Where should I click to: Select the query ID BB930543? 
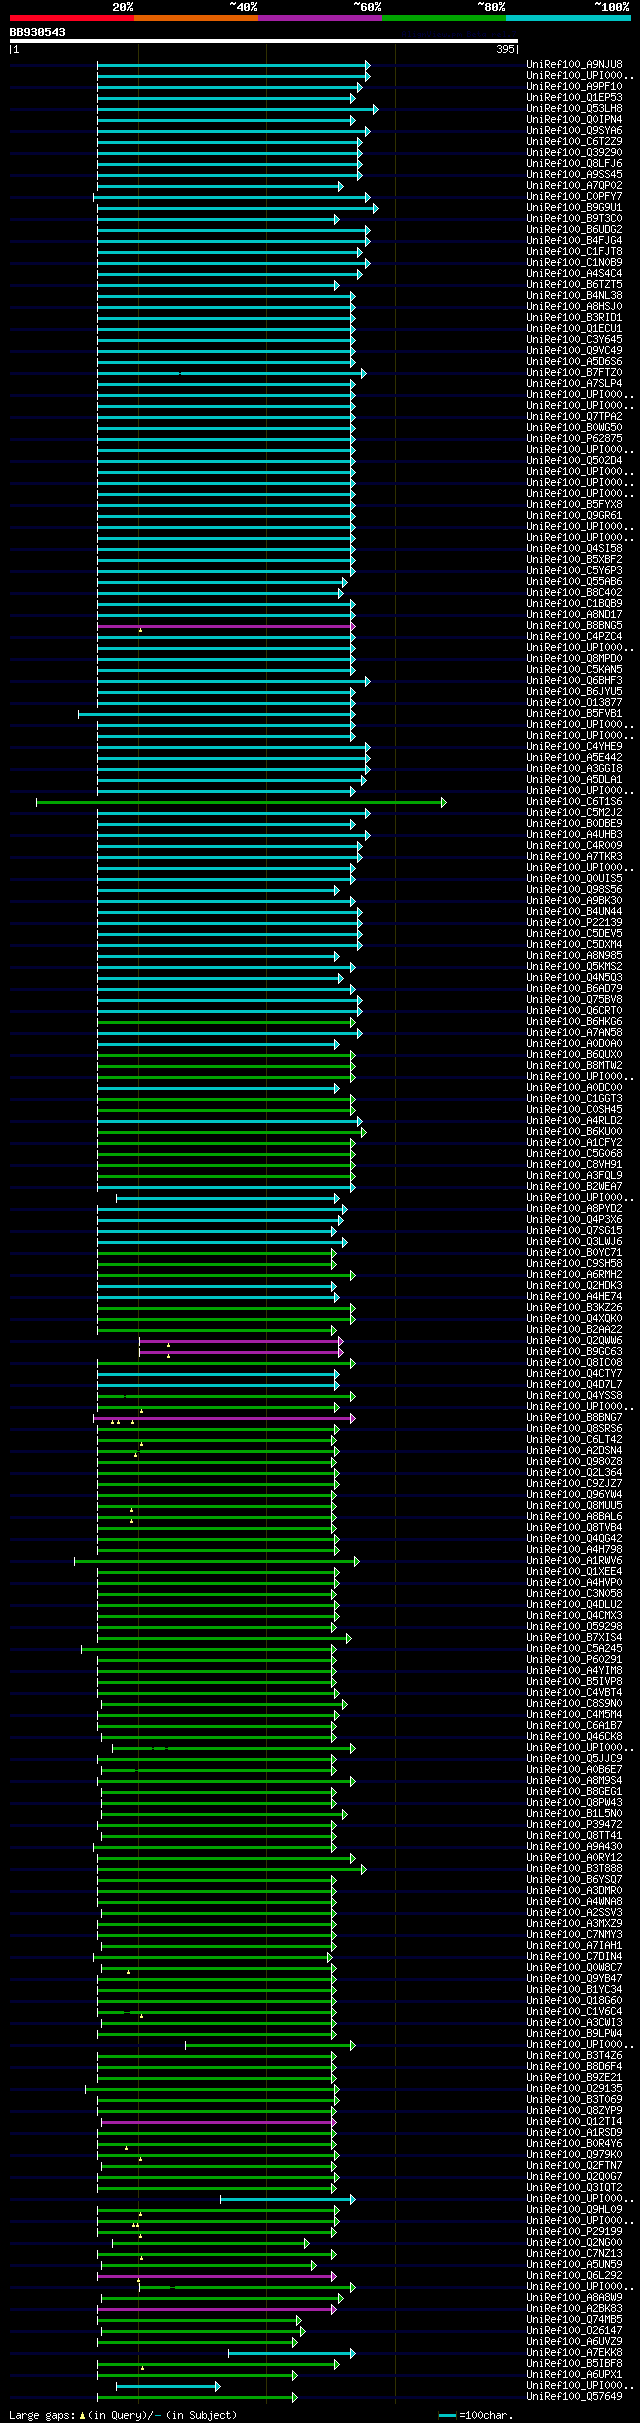click(38, 32)
